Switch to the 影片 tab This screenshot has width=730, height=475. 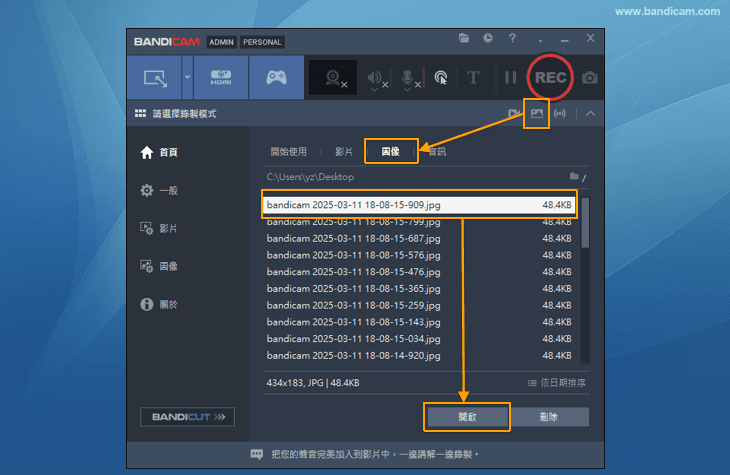click(344, 152)
